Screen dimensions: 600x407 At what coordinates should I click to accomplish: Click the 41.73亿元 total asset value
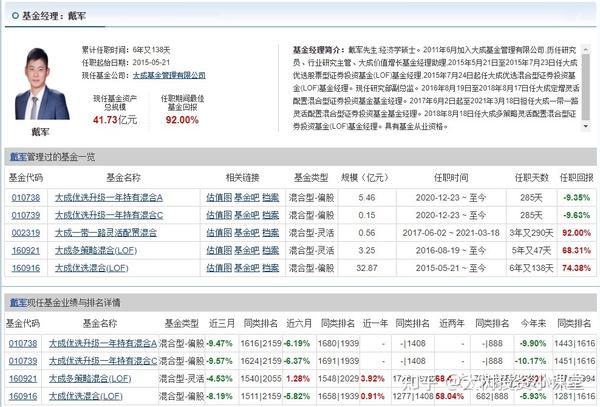(115, 120)
